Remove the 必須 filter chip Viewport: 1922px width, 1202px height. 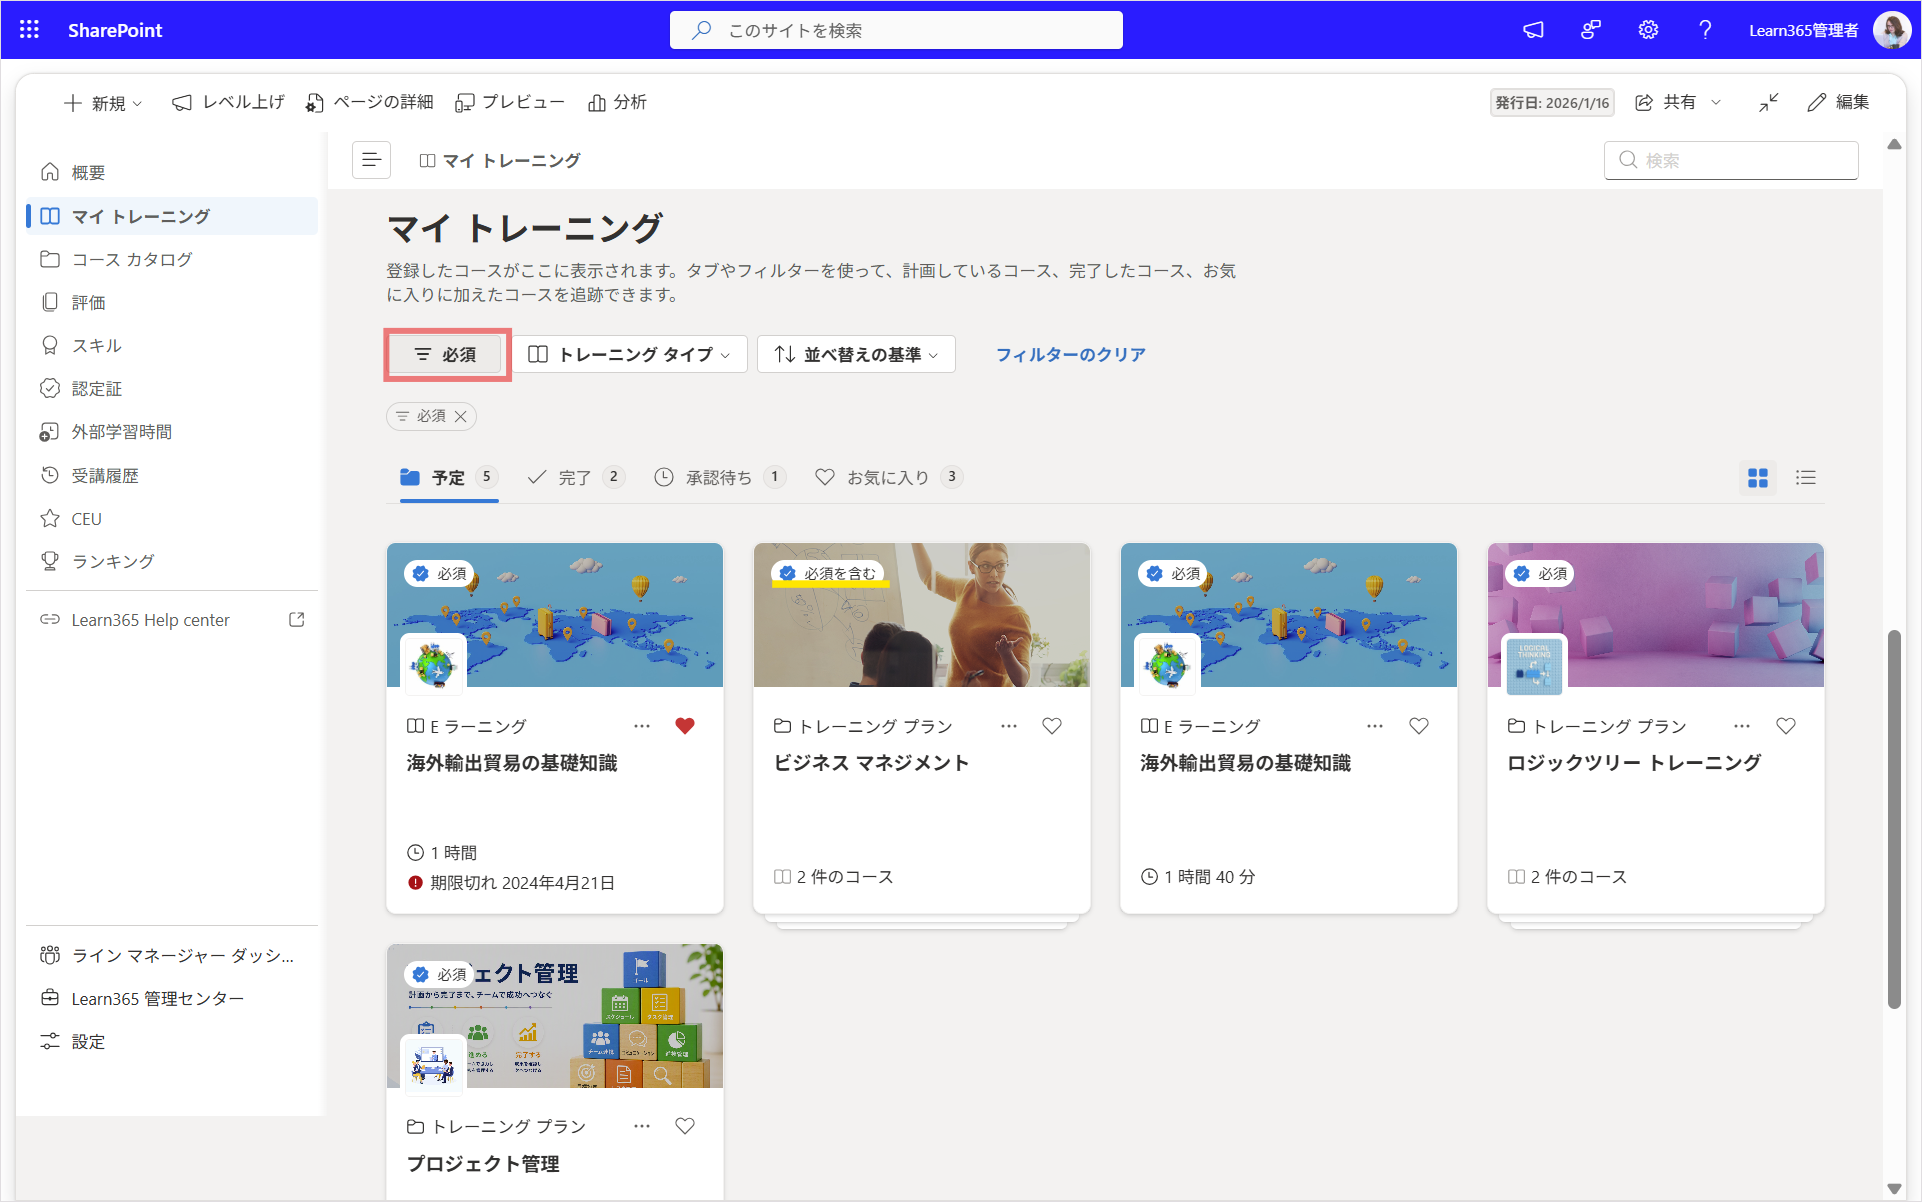pyautogui.click(x=461, y=417)
